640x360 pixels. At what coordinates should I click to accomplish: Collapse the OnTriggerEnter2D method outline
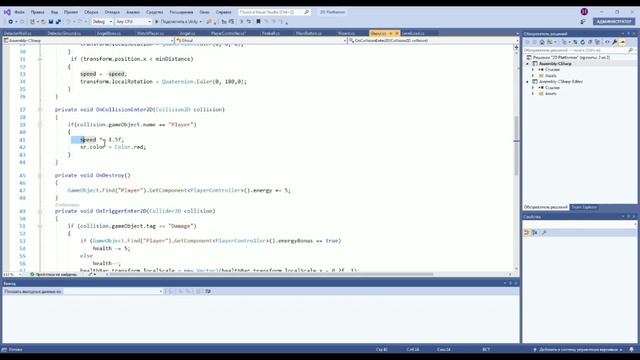coord(40,211)
